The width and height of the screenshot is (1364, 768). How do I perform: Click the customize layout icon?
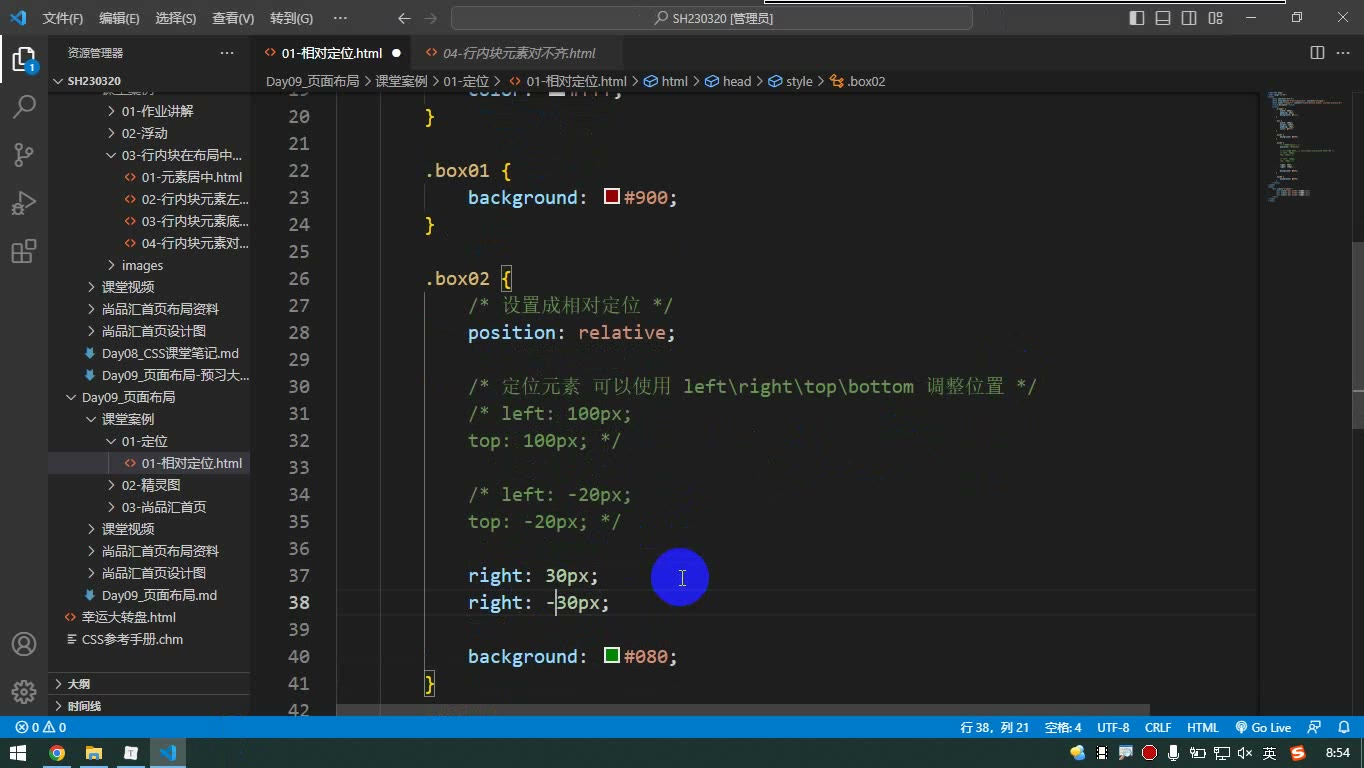[1215, 18]
